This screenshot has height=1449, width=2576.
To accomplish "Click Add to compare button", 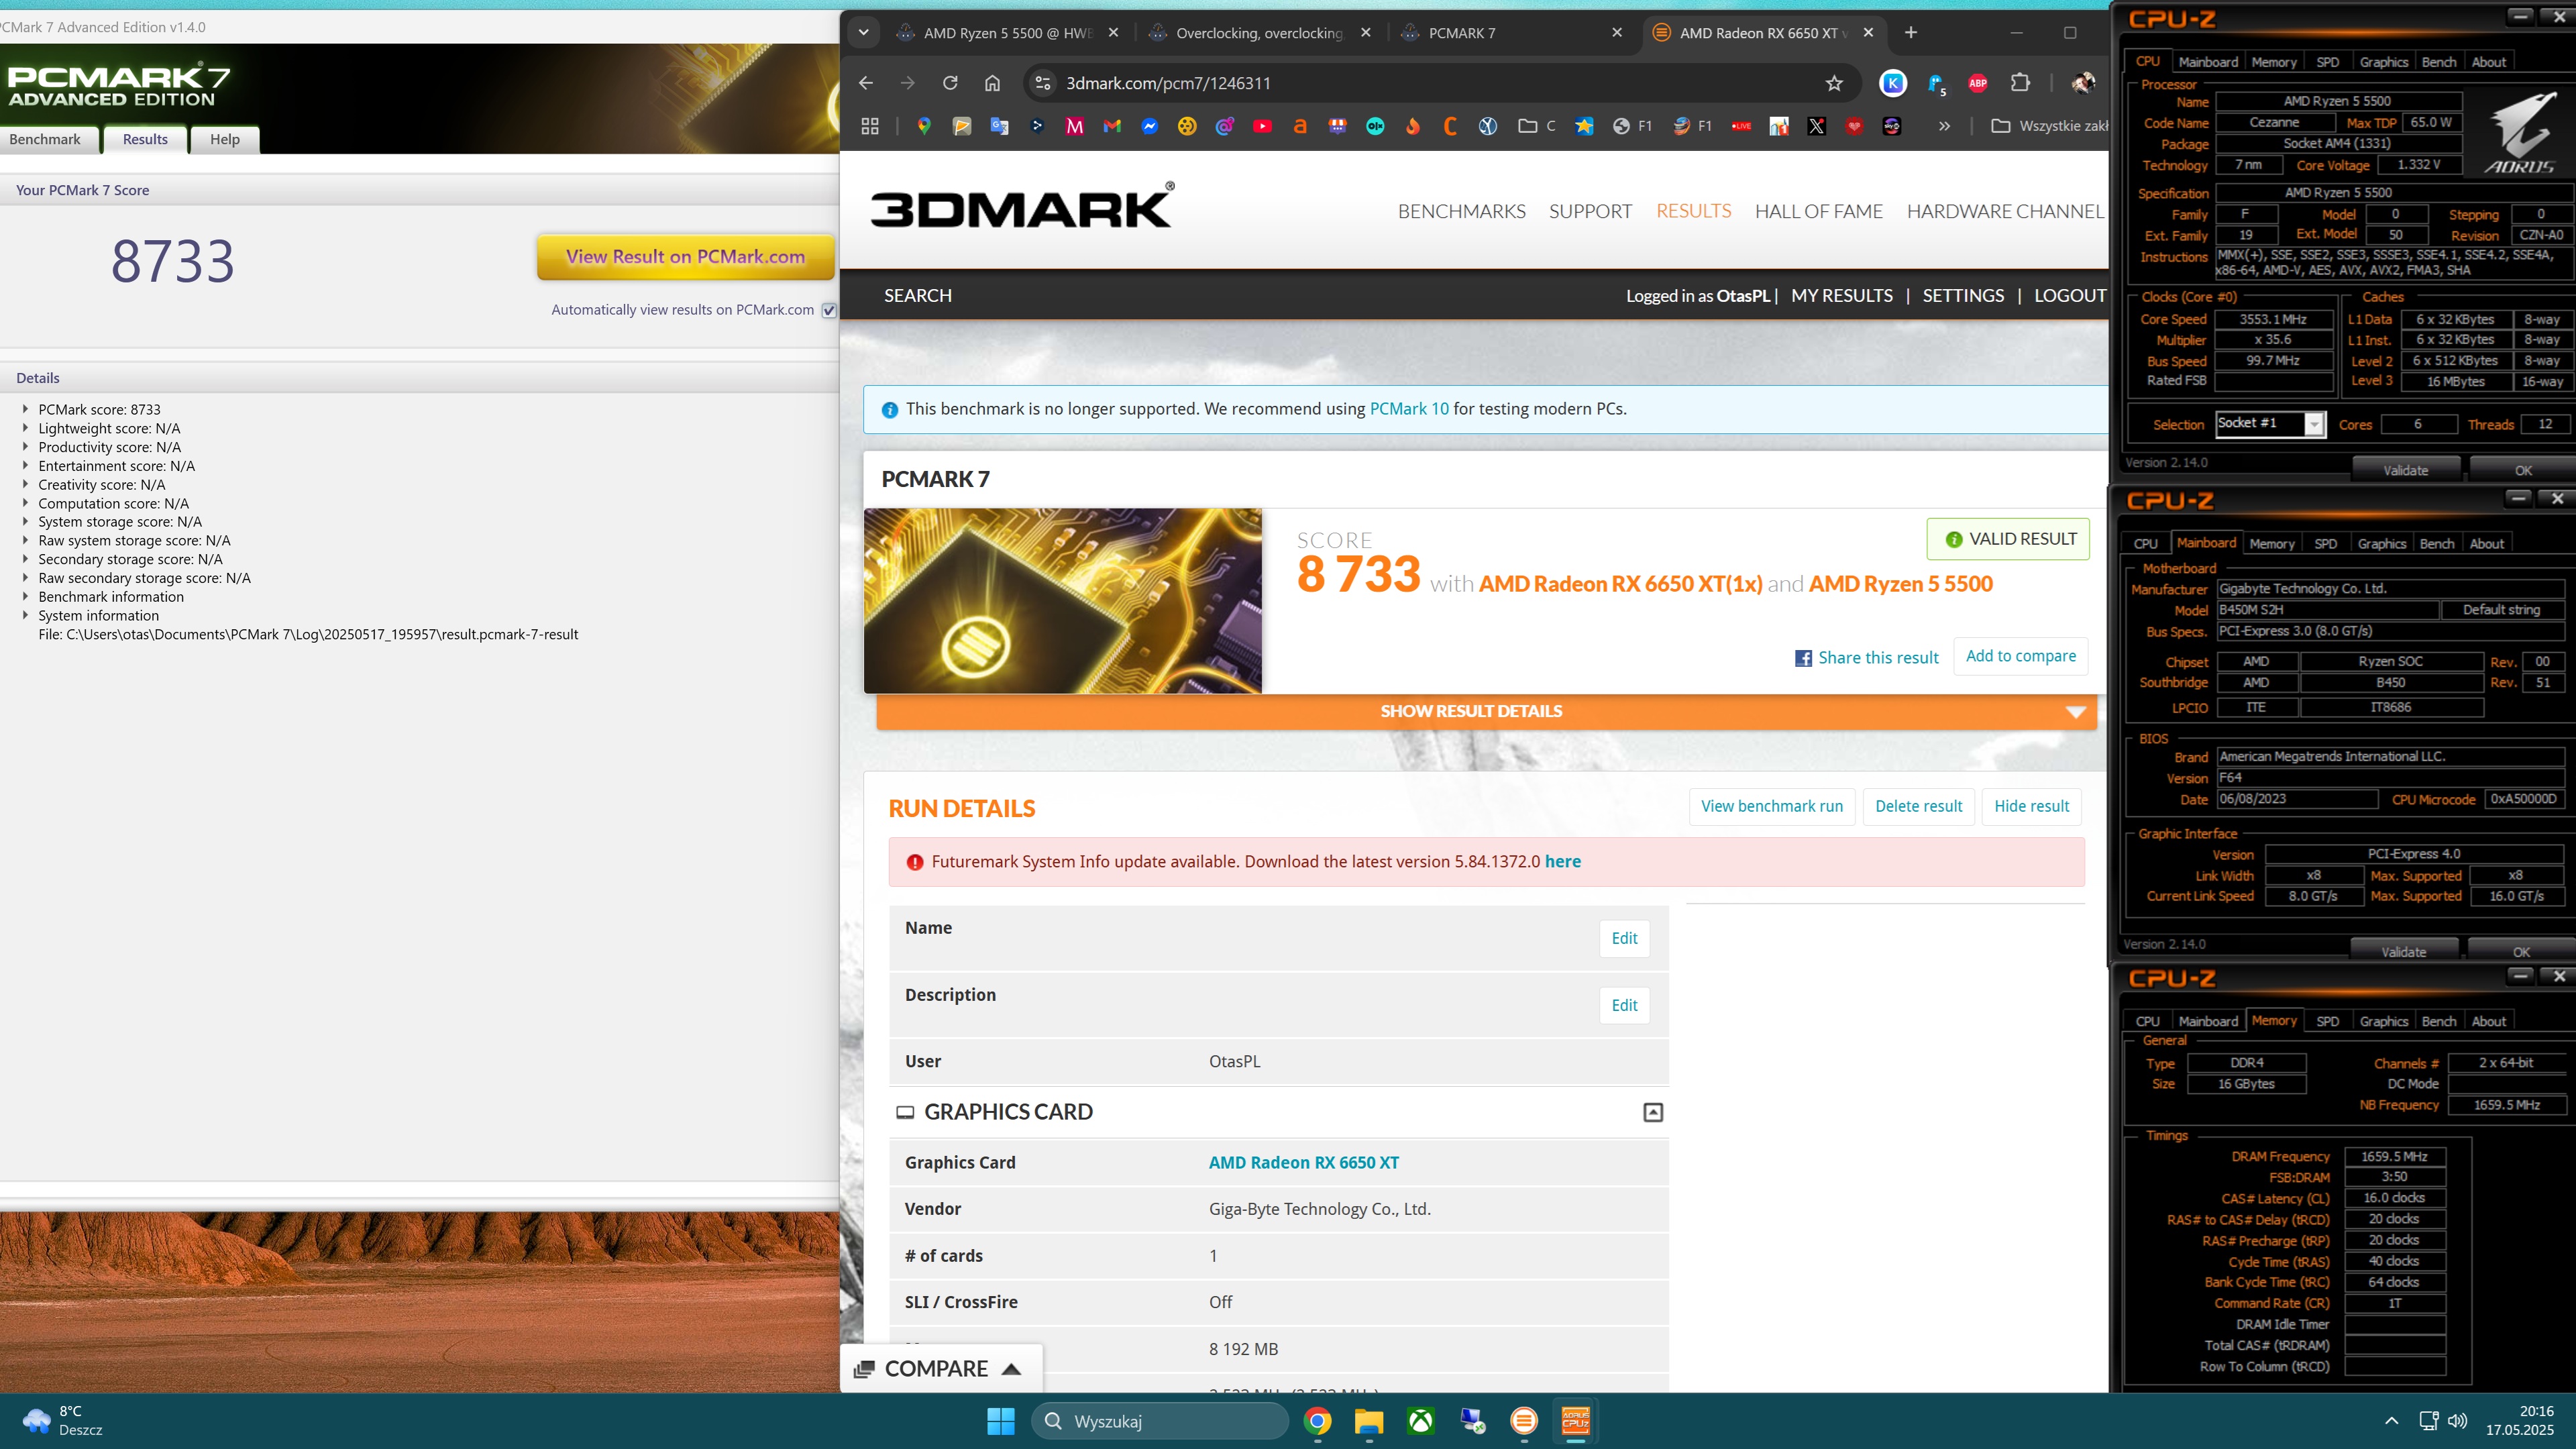I will (2020, 656).
